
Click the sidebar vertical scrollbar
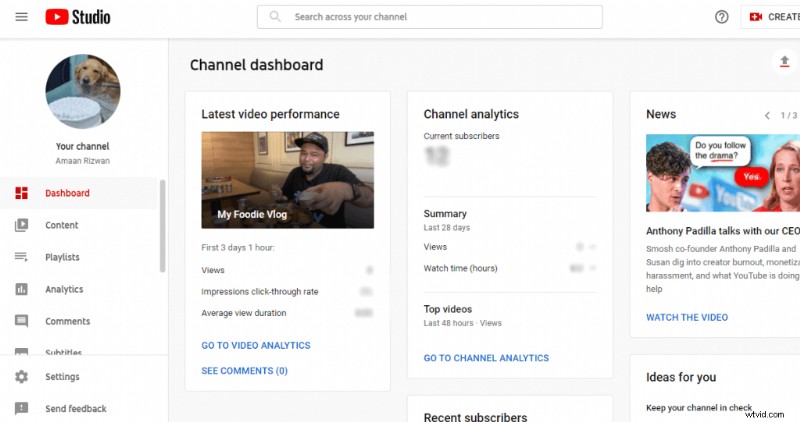point(162,226)
